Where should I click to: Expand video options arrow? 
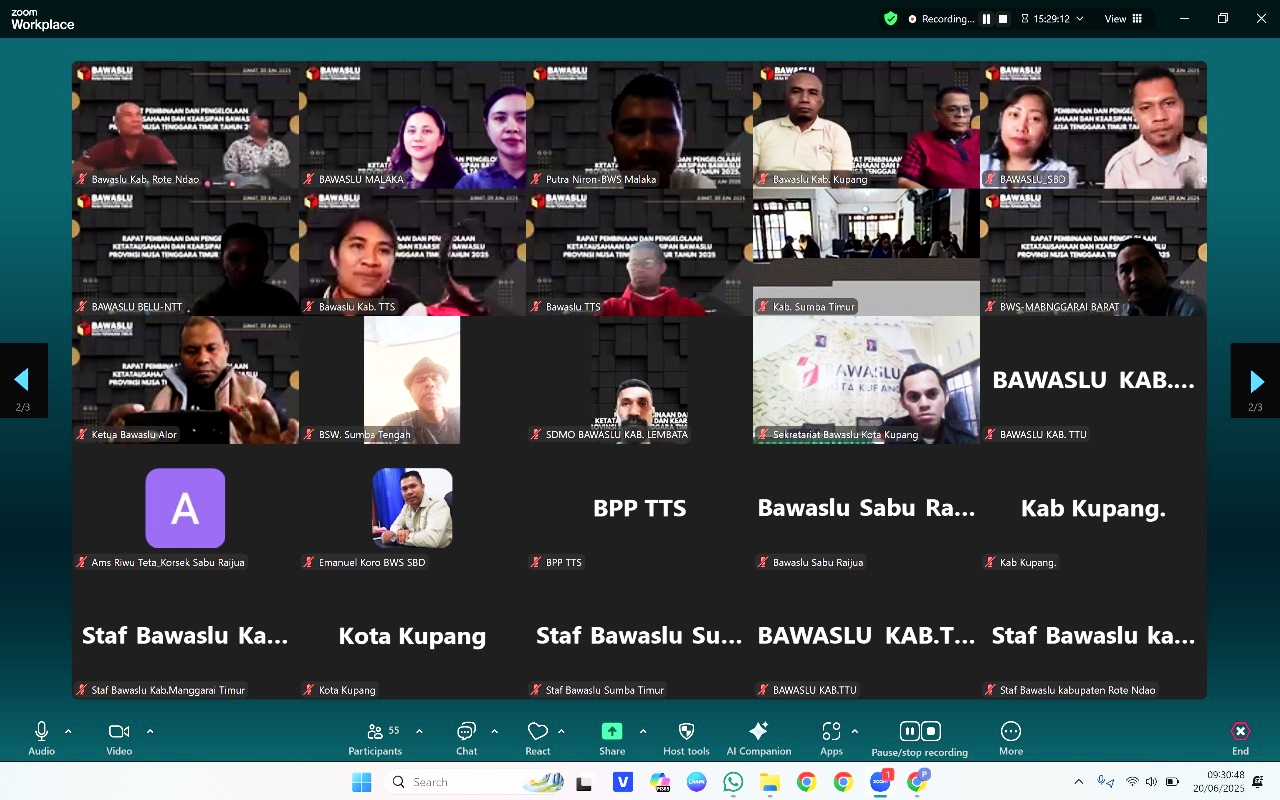(150, 731)
